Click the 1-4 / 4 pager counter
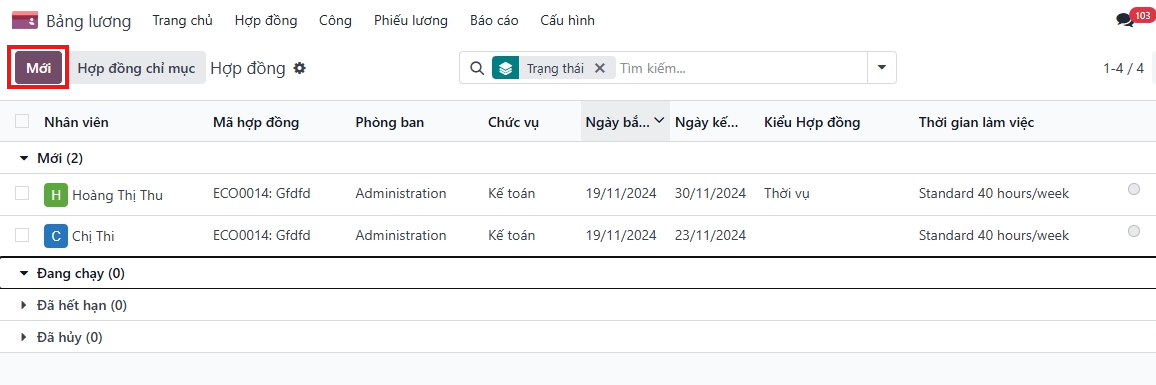 pos(1123,69)
